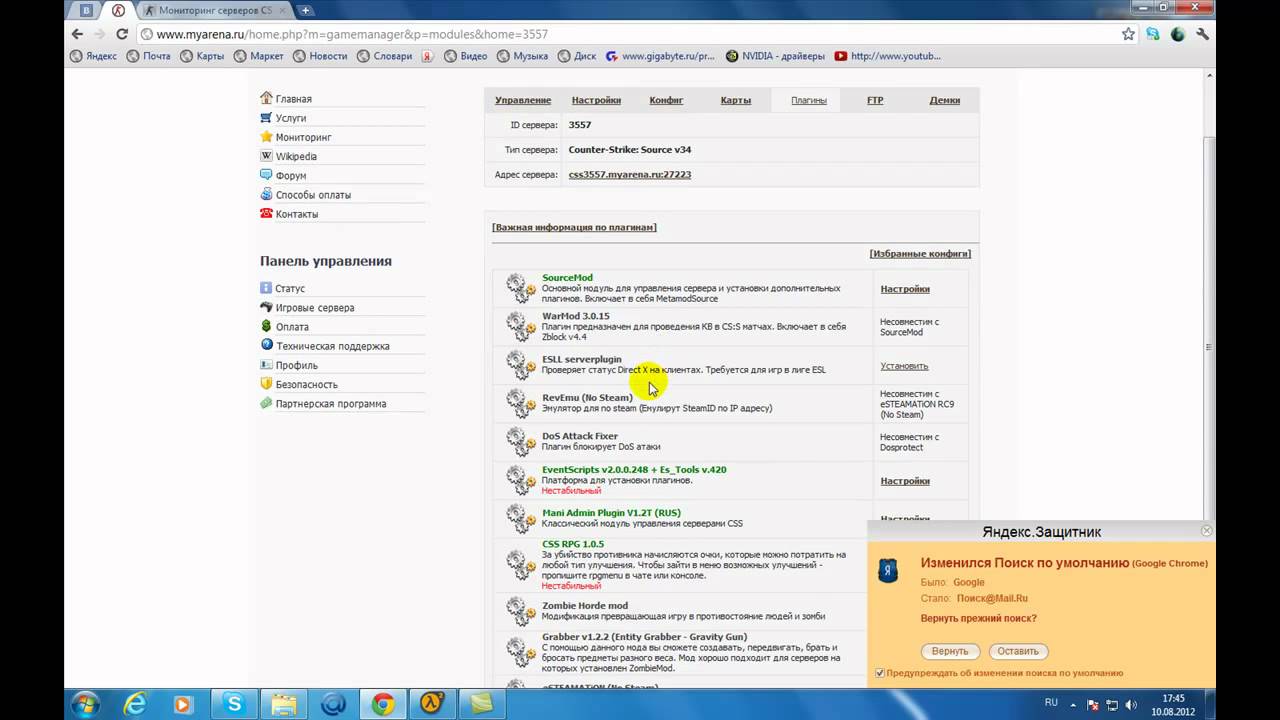This screenshot has width=1280, height=720.
Task: Reload the page with refresh icon
Action: click(x=122, y=34)
